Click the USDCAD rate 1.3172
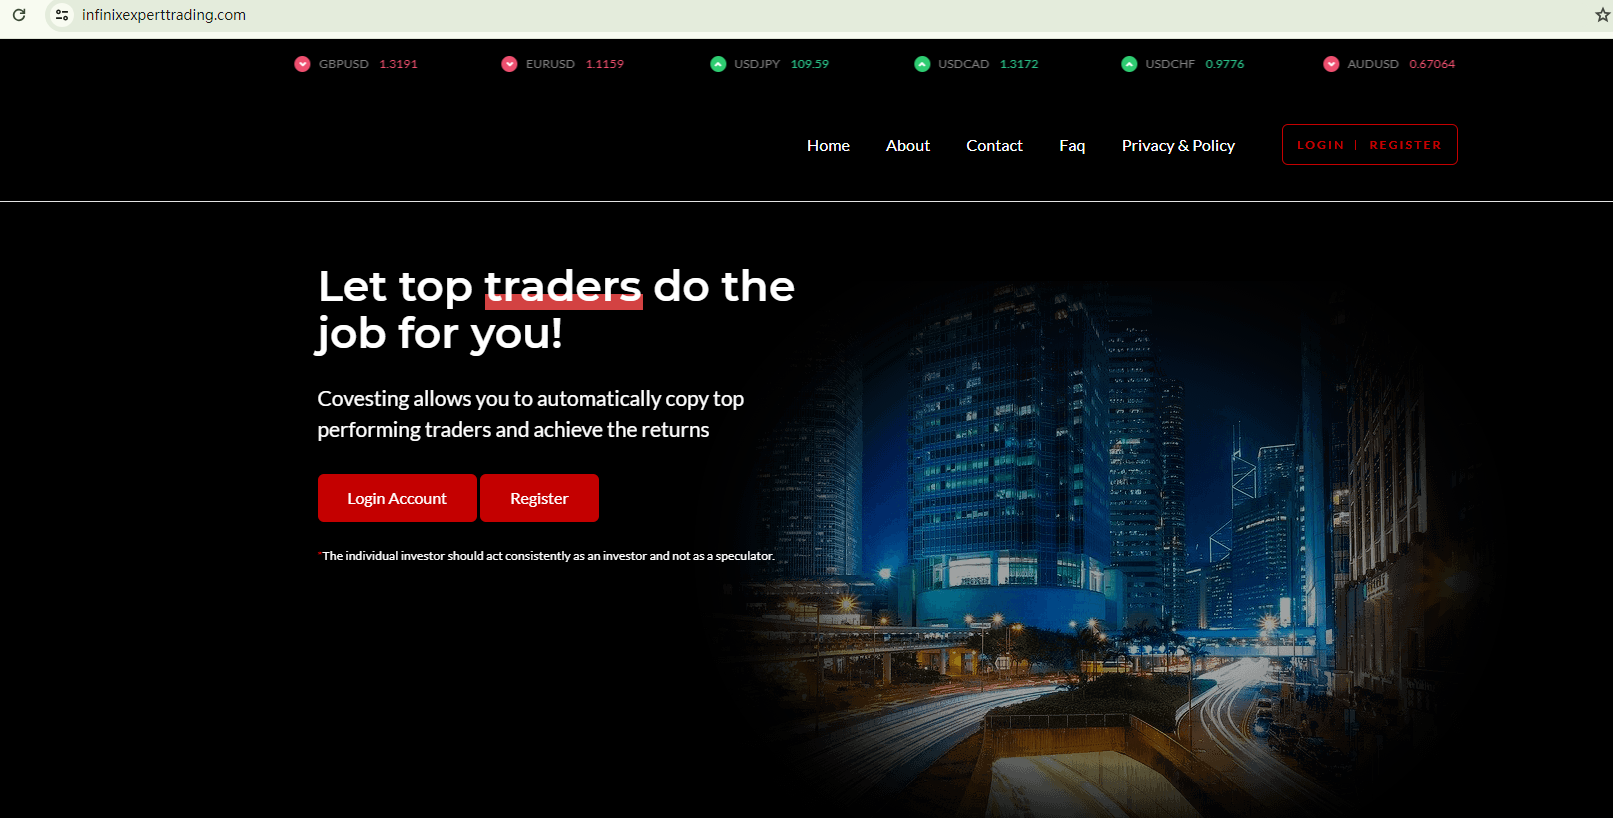This screenshot has width=1613, height=818. coord(1019,64)
